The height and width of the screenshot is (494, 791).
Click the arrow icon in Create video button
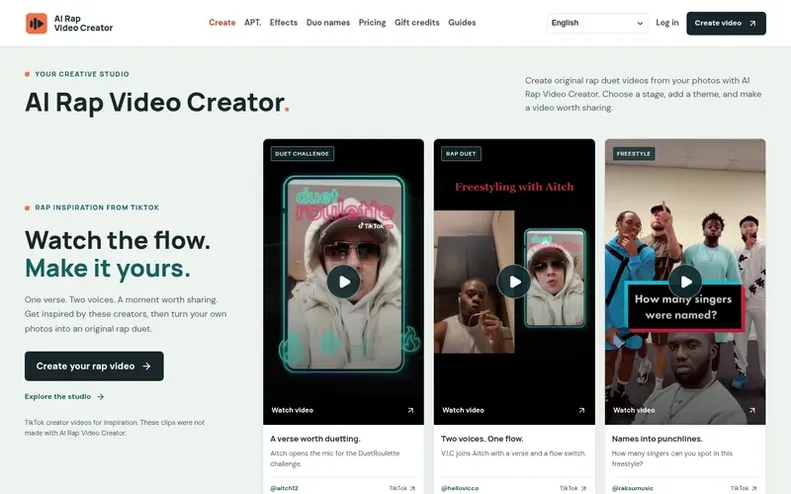coord(753,23)
